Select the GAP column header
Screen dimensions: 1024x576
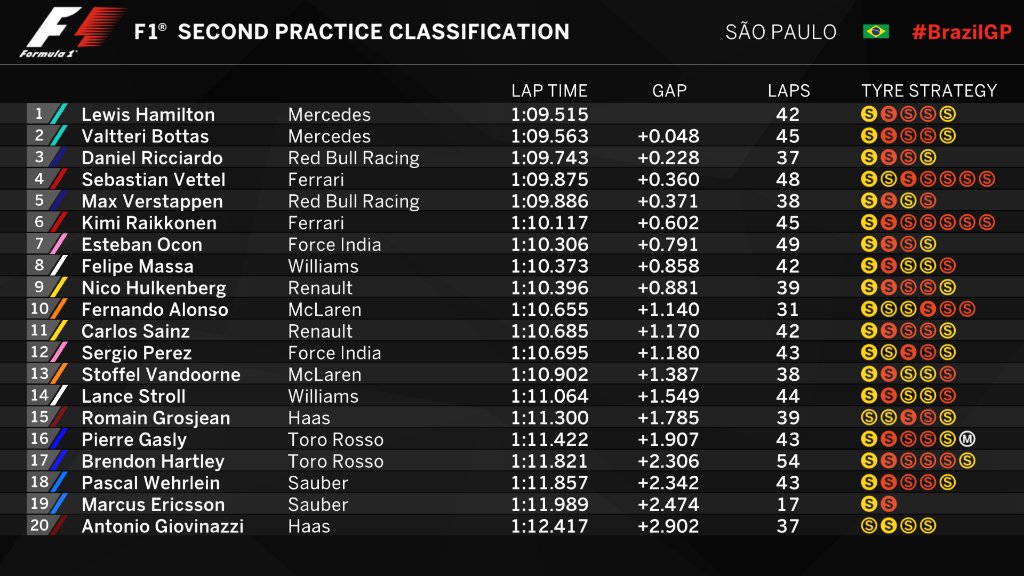point(669,91)
